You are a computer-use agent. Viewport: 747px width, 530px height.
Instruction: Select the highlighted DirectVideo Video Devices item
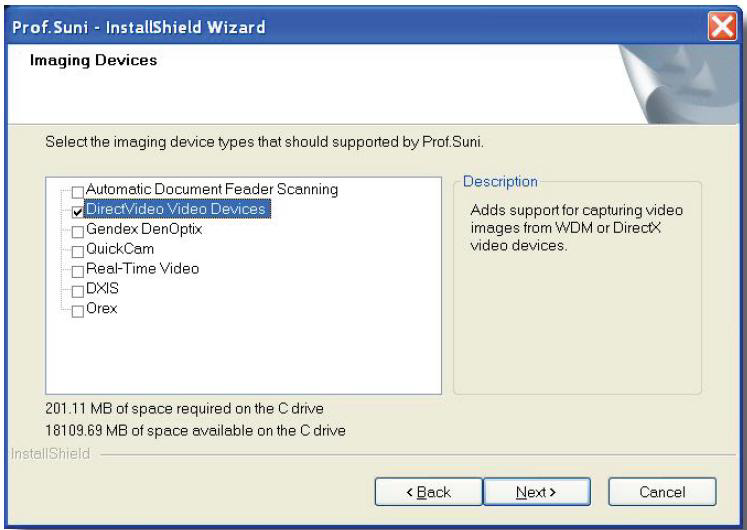click(x=177, y=209)
